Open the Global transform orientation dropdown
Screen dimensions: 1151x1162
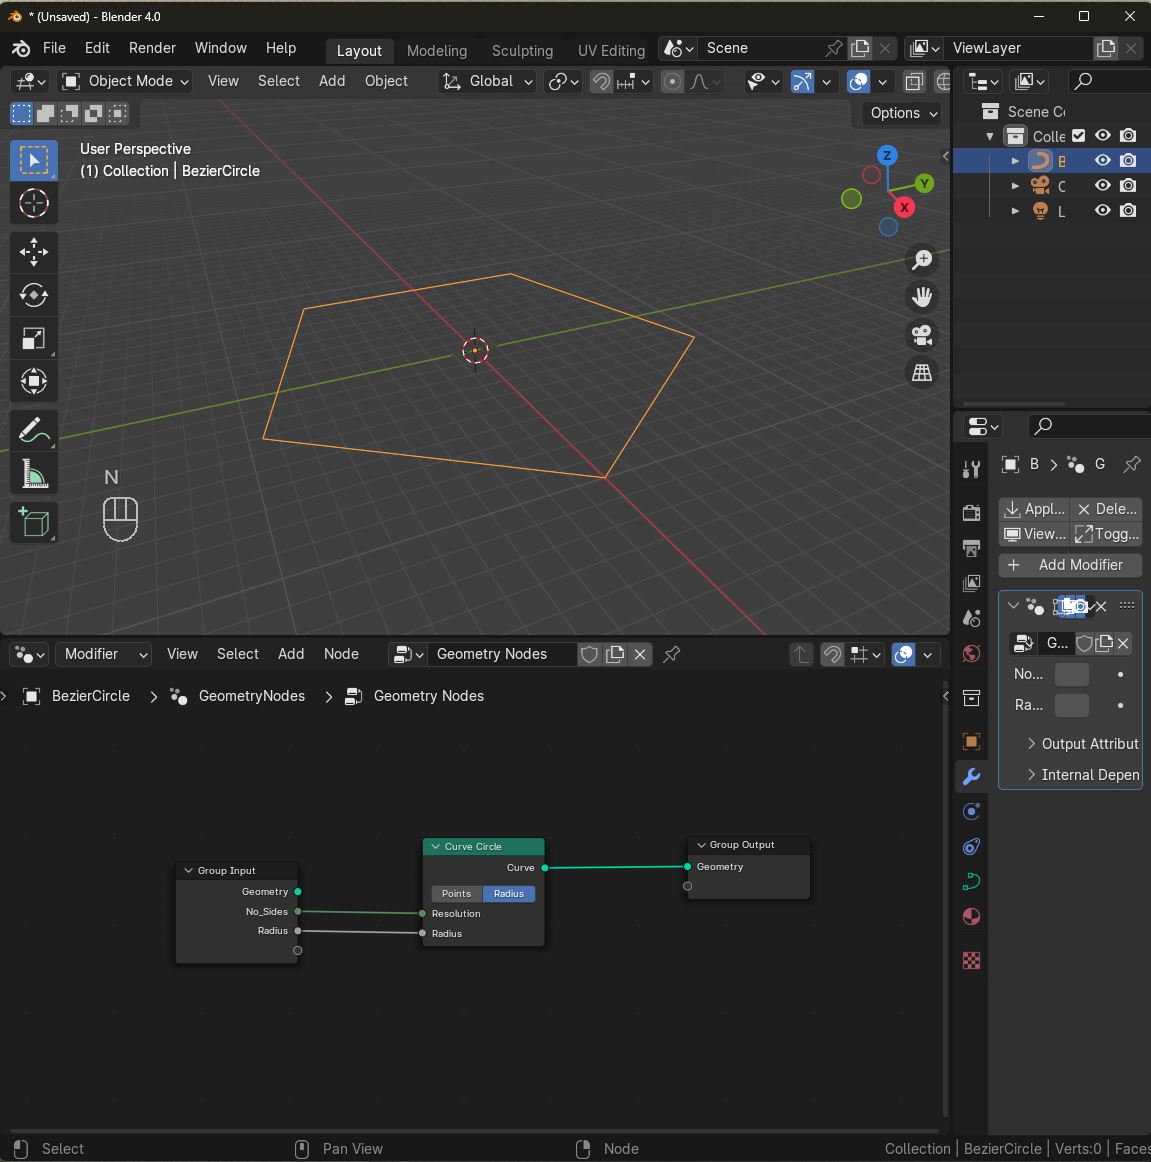tap(489, 81)
